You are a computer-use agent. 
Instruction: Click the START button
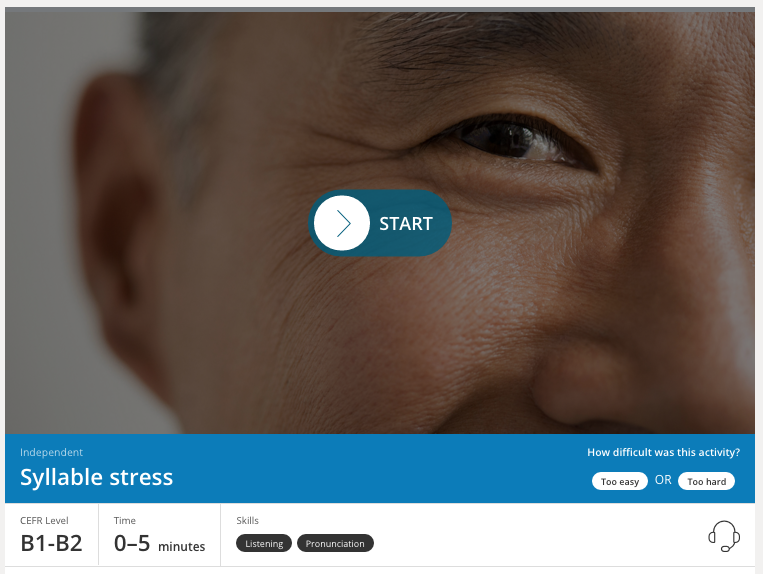tap(380, 223)
